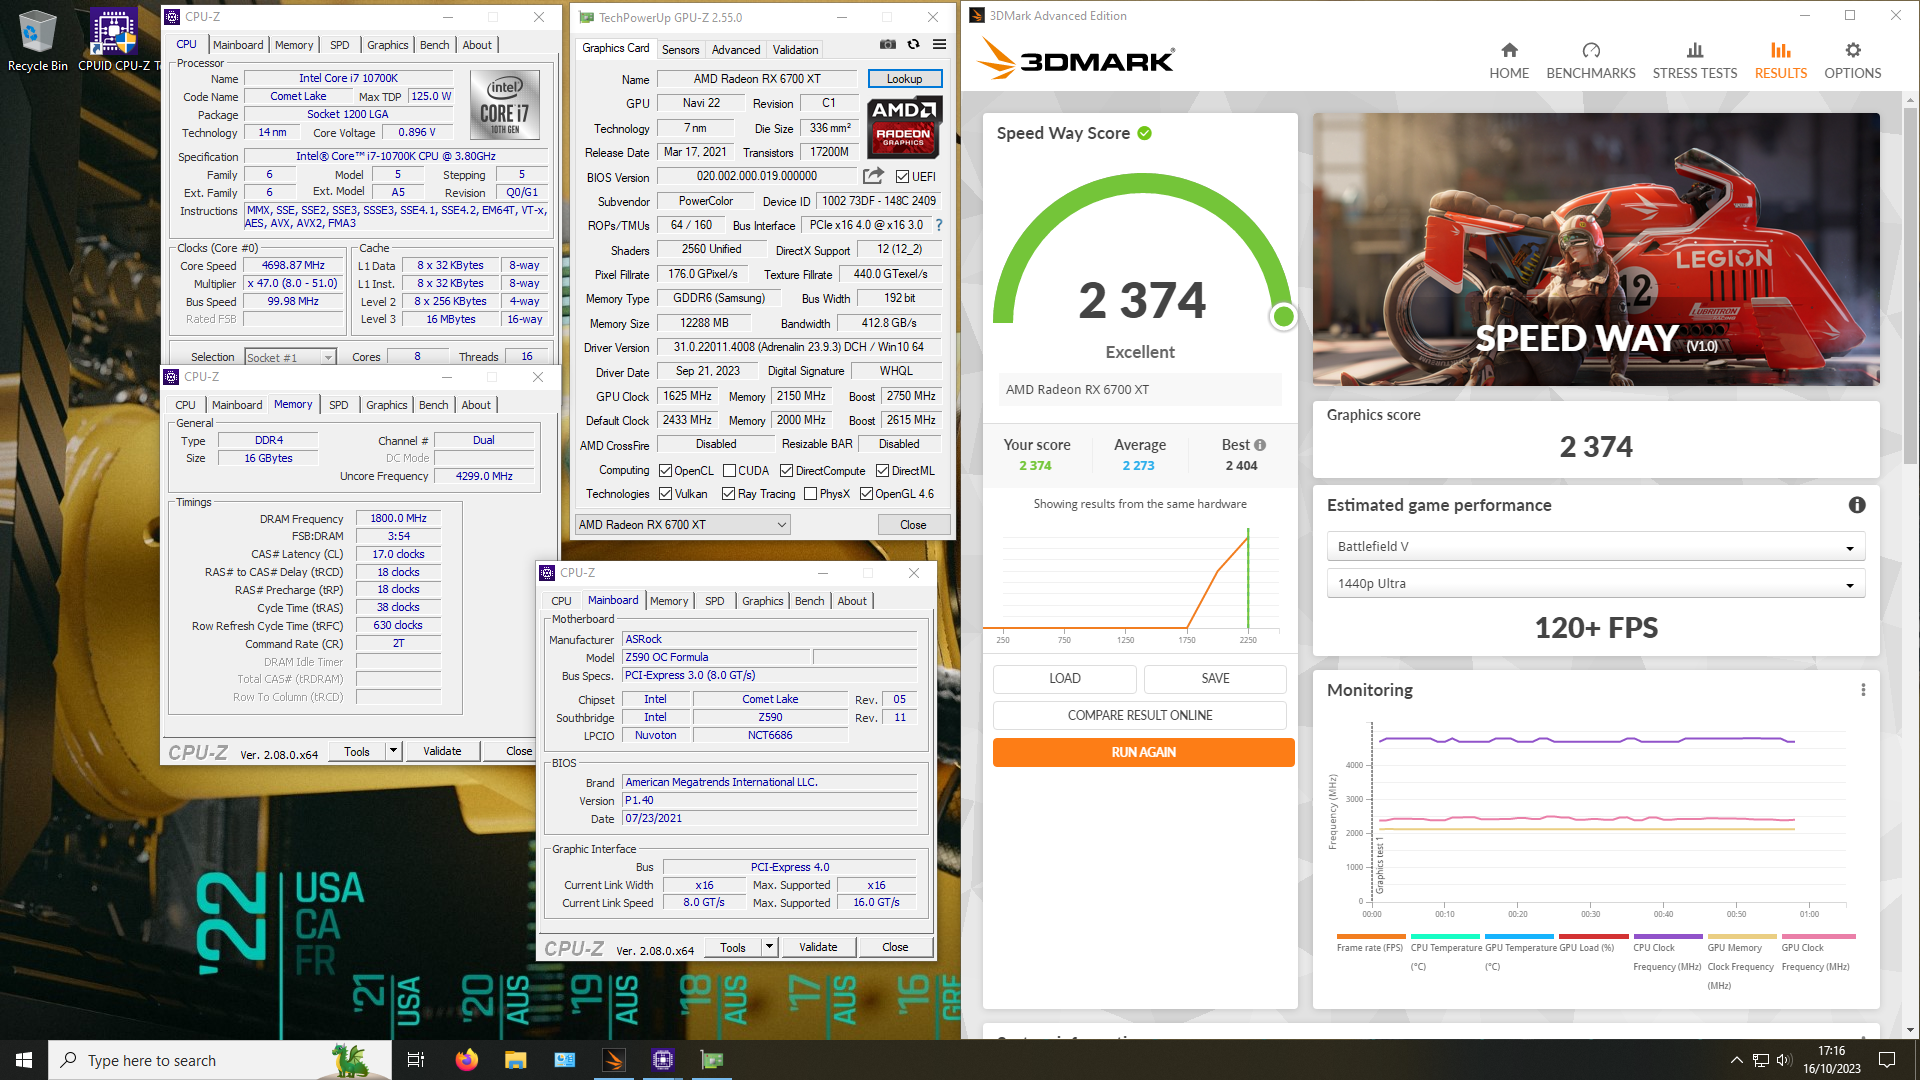
Task: Click the Estimated game performance info icon
Action: [1857, 505]
